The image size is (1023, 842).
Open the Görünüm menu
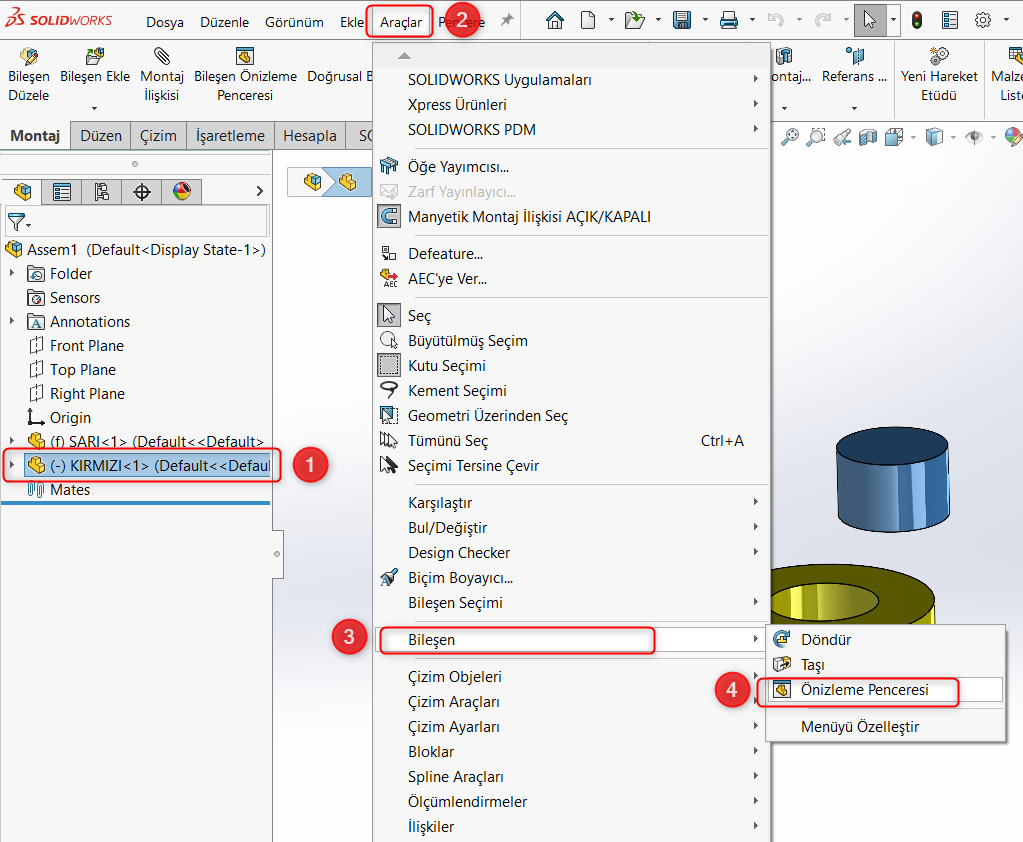point(294,22)
